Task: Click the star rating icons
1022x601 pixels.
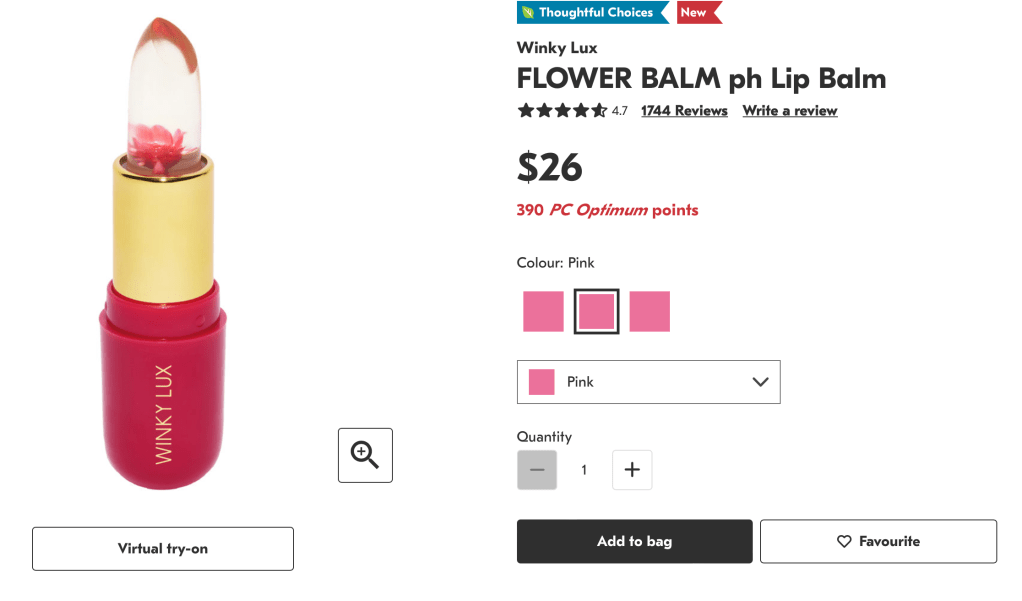Action: click(x=562, y=111)
